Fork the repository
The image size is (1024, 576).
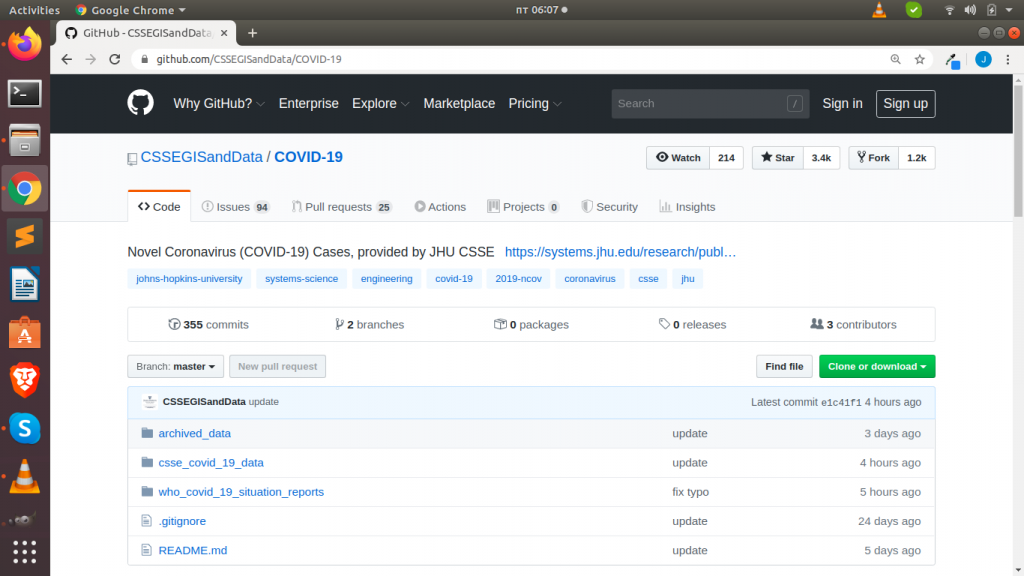[871, 157]
